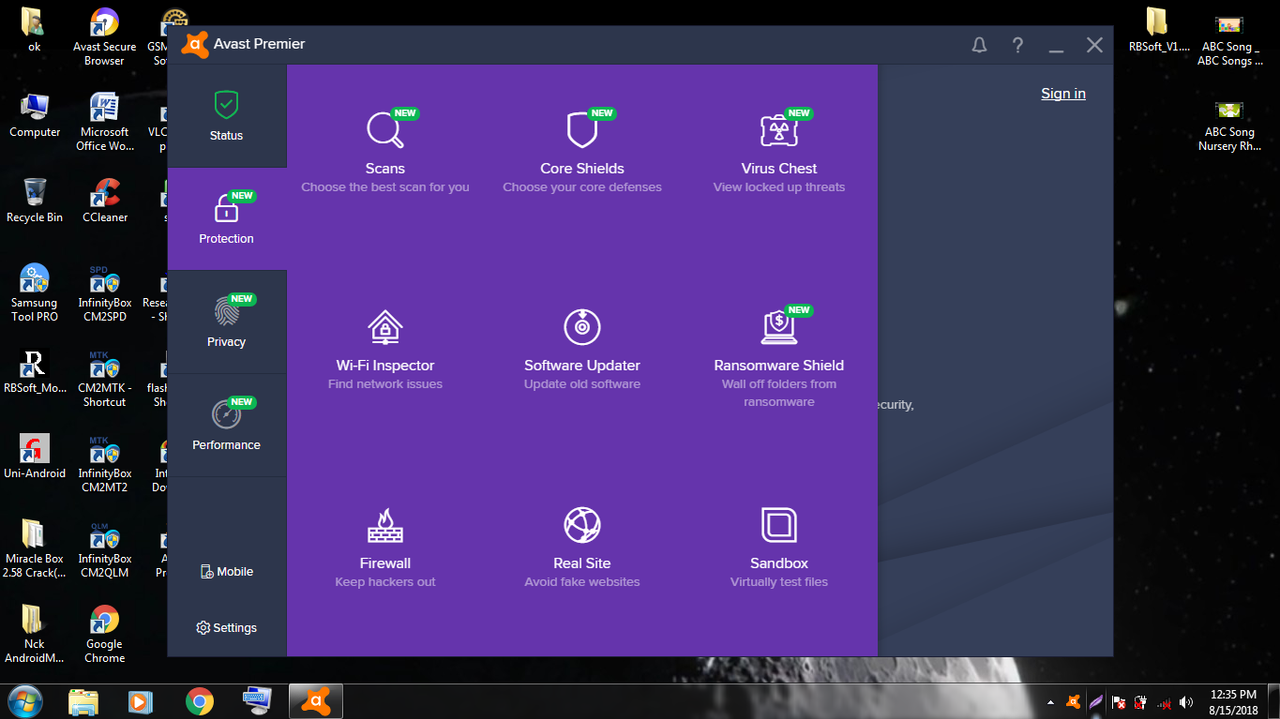Click 'Virtually test files' text

point(779,582)
